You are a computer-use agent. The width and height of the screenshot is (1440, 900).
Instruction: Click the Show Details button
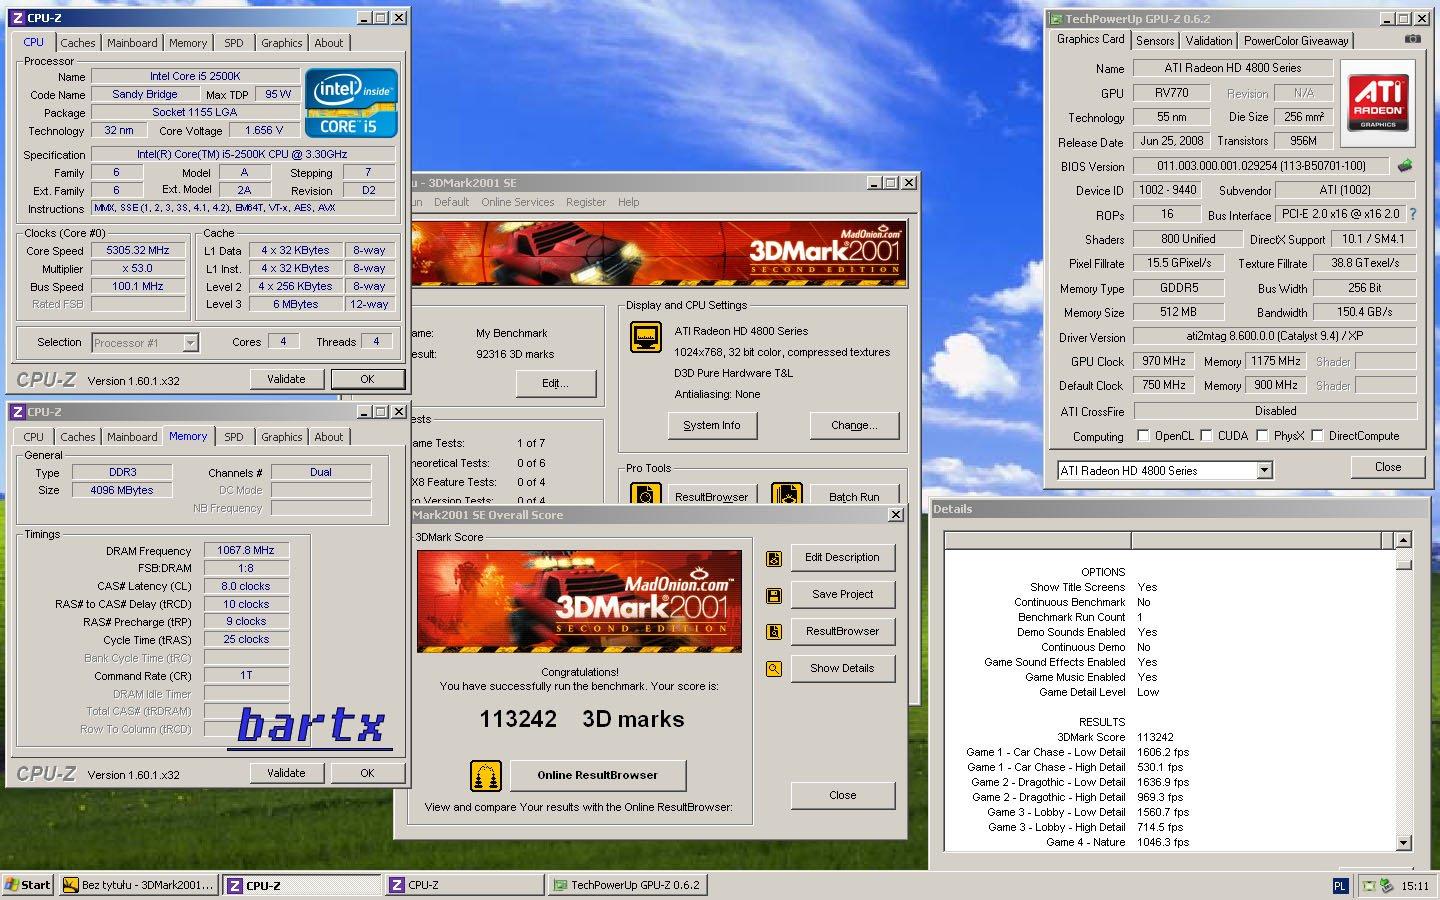coord(842,669)
